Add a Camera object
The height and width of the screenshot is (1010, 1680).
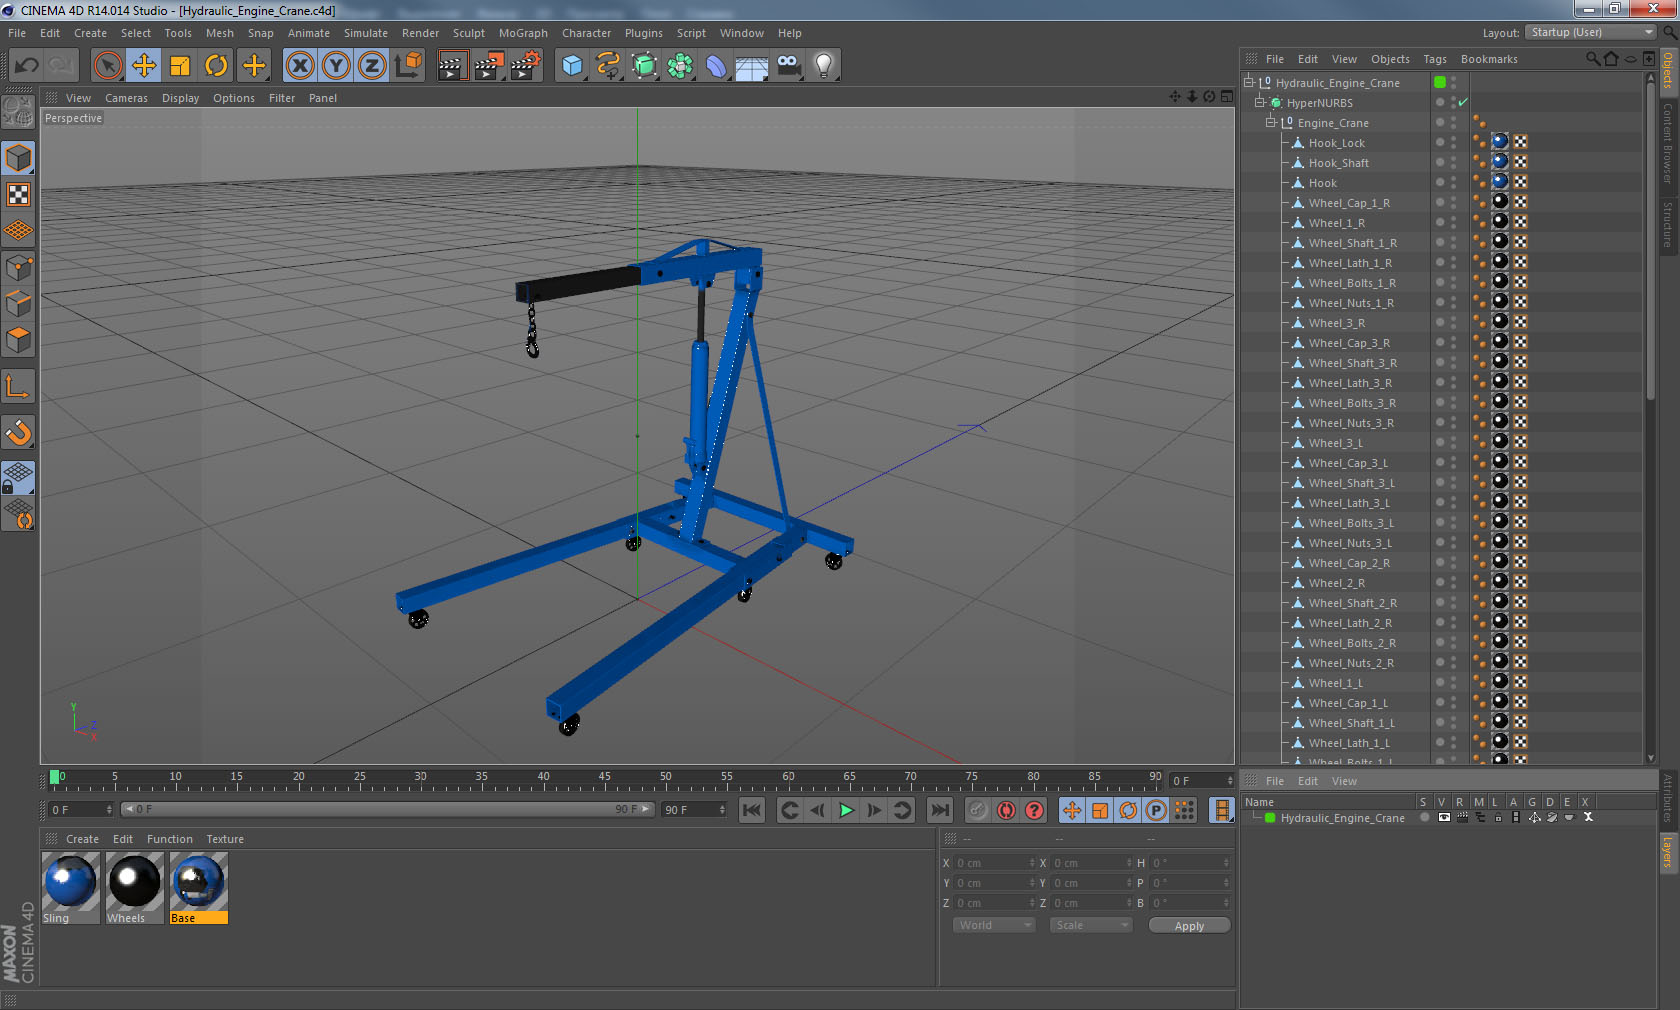tap(788, 66)
